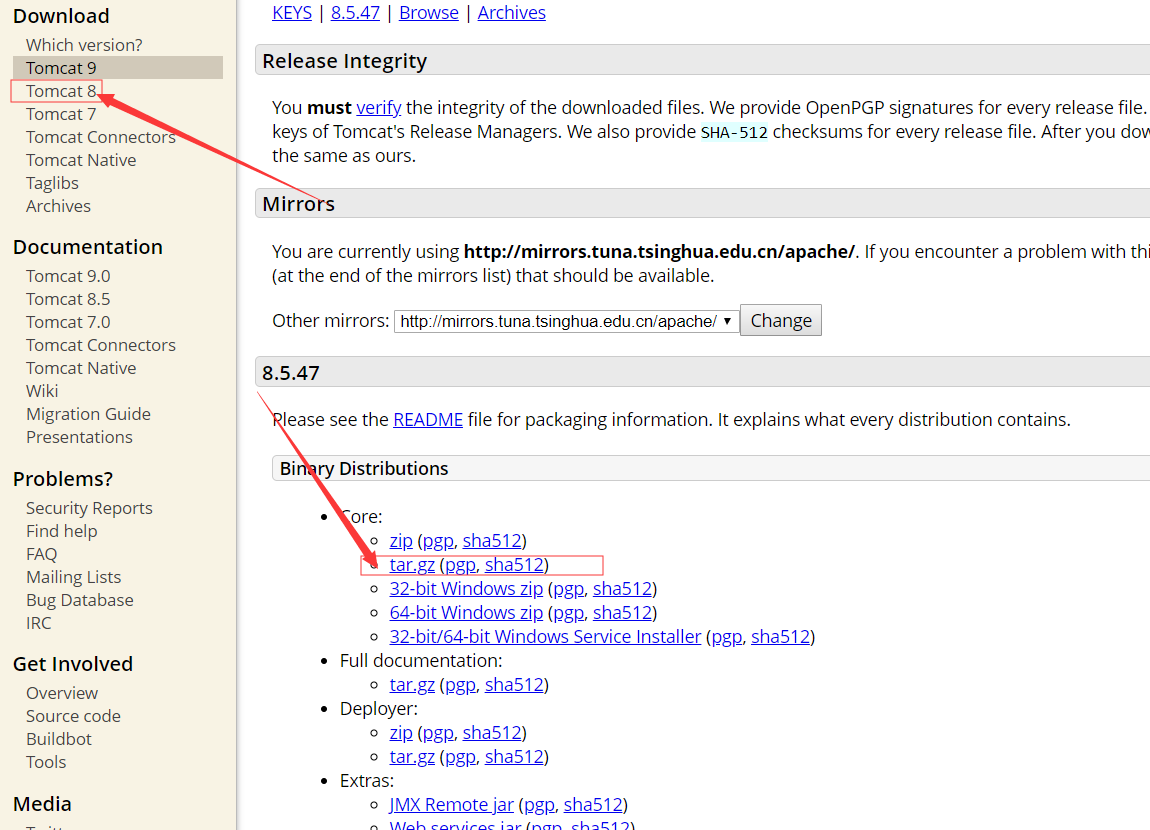This screenshot has height=830, width=1150.
Task: Open the 8.5.47 link at top
Action: click(355, 12)
